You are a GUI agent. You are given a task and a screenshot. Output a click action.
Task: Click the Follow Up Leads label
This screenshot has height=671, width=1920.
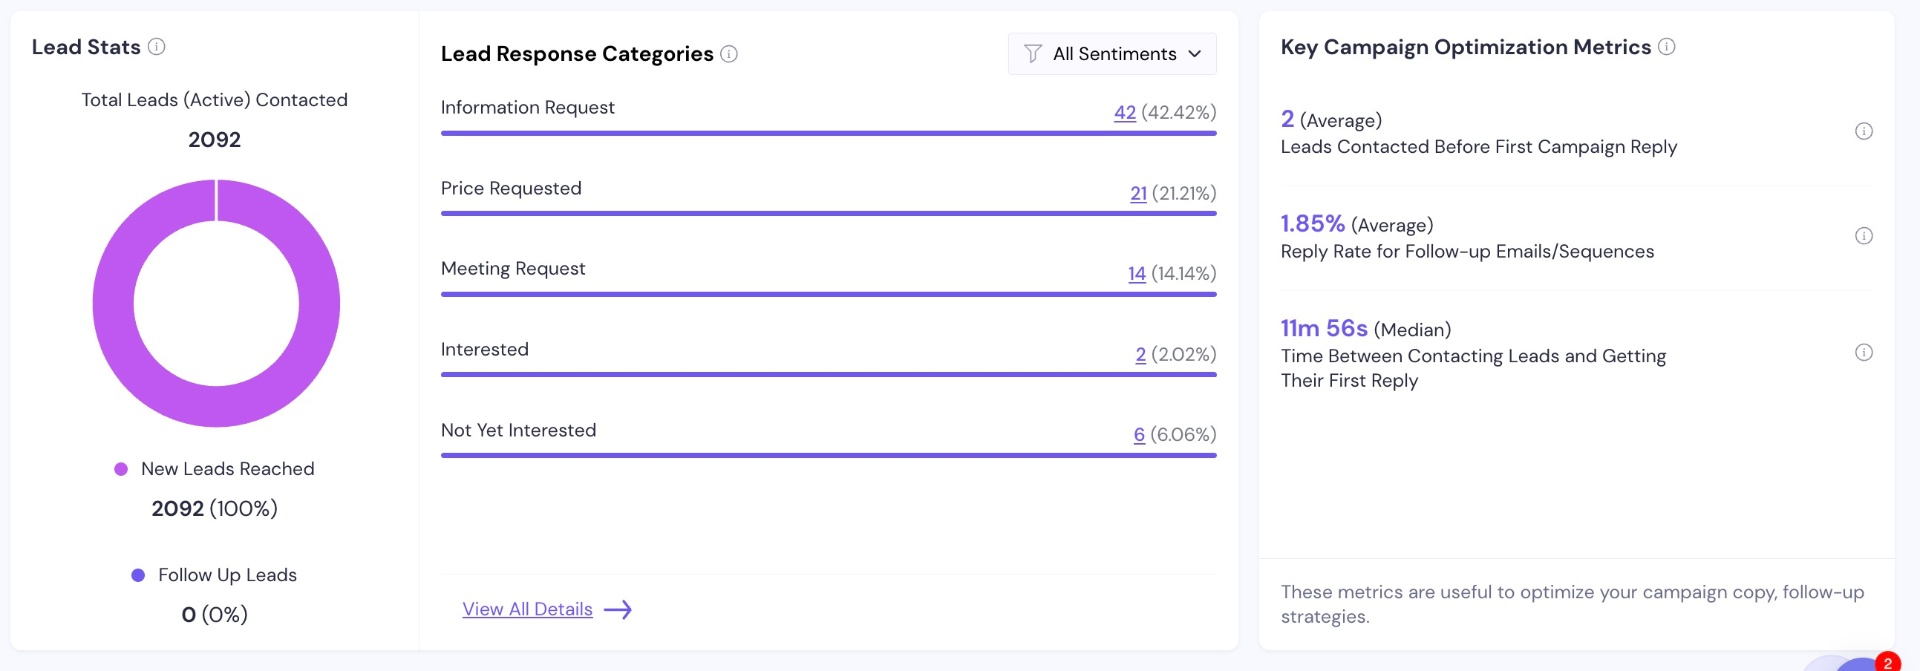click(x=228, y=575)
